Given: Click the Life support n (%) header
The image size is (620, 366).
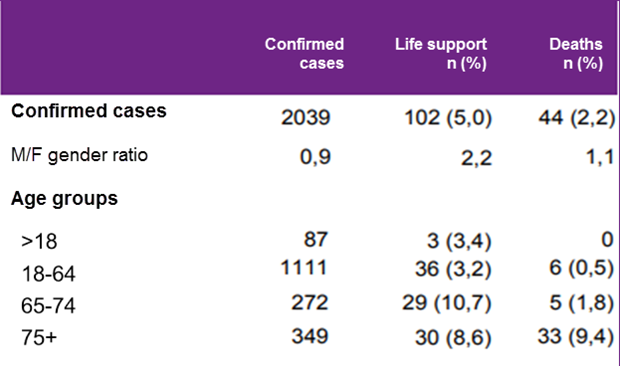Looking at the screenshot, I should point(441,54).
